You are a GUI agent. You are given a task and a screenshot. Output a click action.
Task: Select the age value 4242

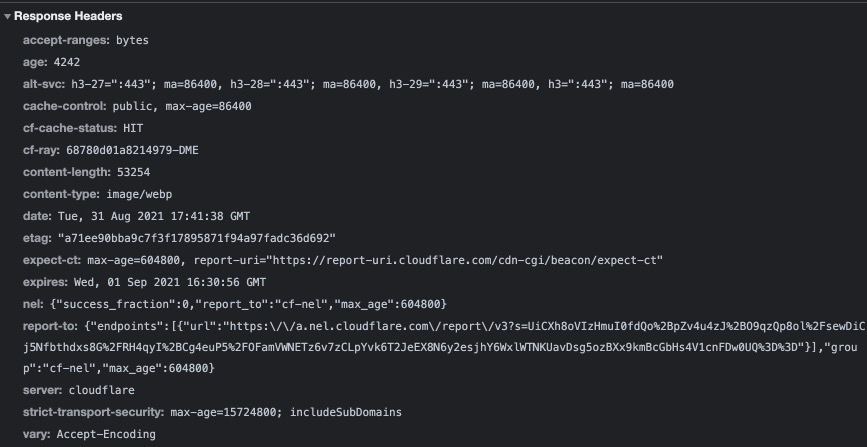pos(68,62)
